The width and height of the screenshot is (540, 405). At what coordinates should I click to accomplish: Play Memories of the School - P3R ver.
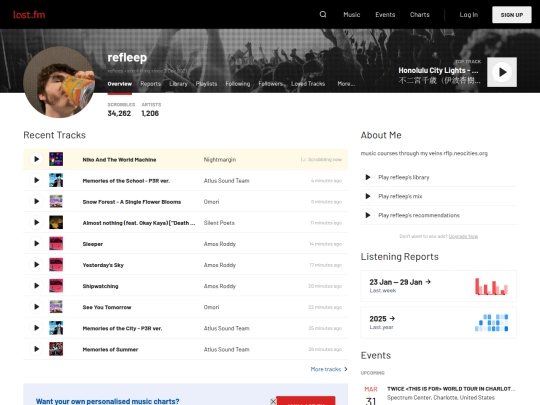click(x=36, y=180)
